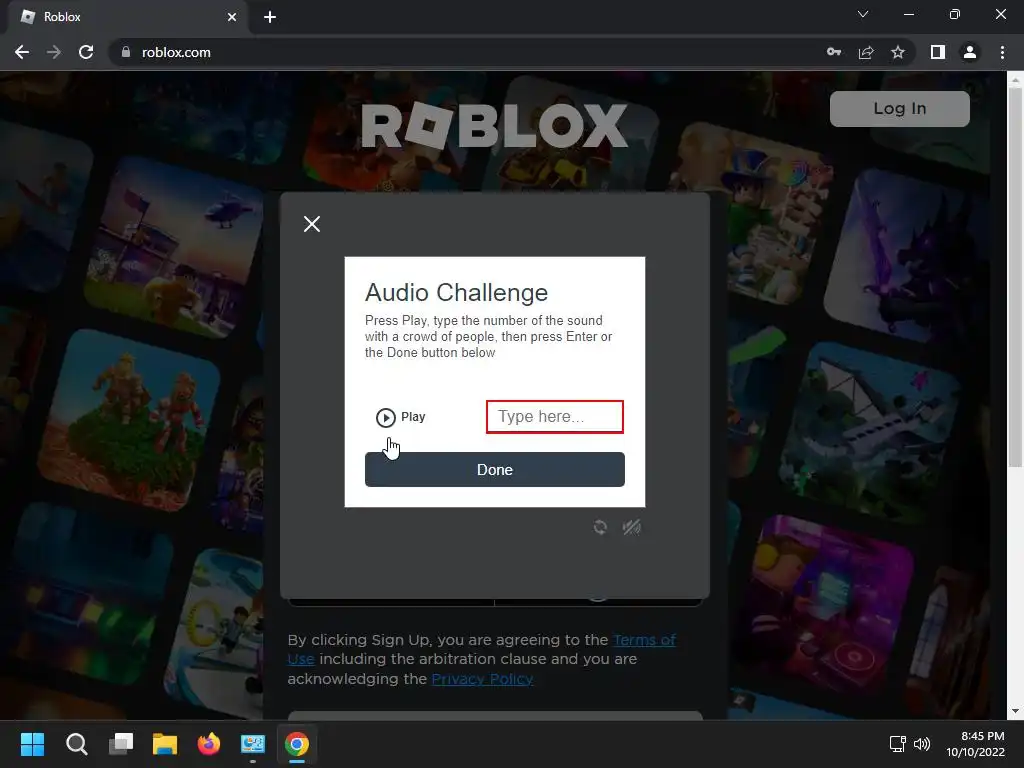
Task: Open the Chrome profile menu
Action: [x=970, y=52]
